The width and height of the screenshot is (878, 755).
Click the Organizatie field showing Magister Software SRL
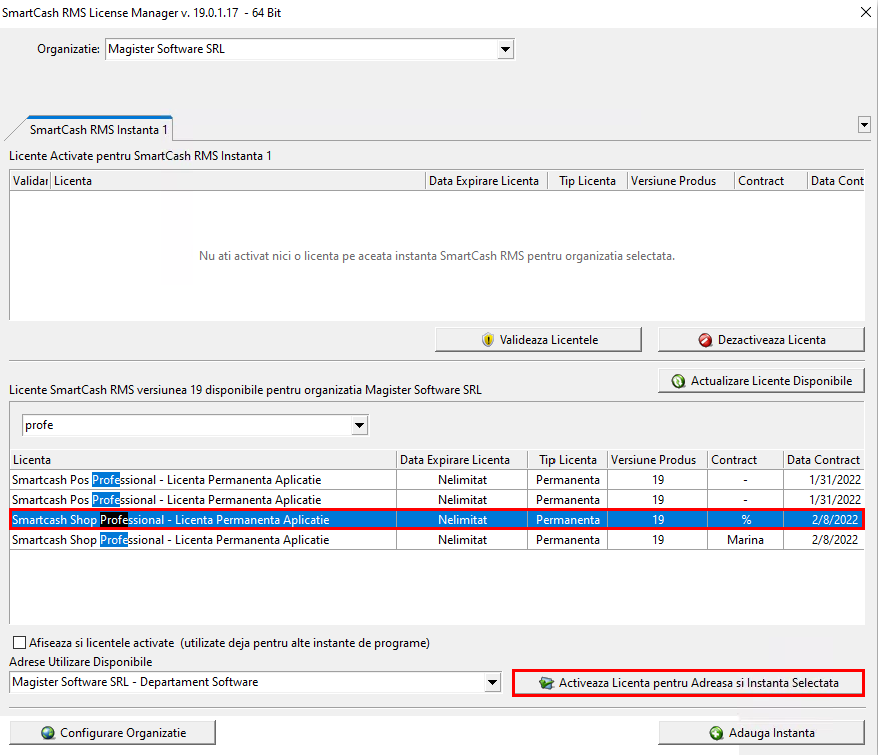[x=301, y=49]
